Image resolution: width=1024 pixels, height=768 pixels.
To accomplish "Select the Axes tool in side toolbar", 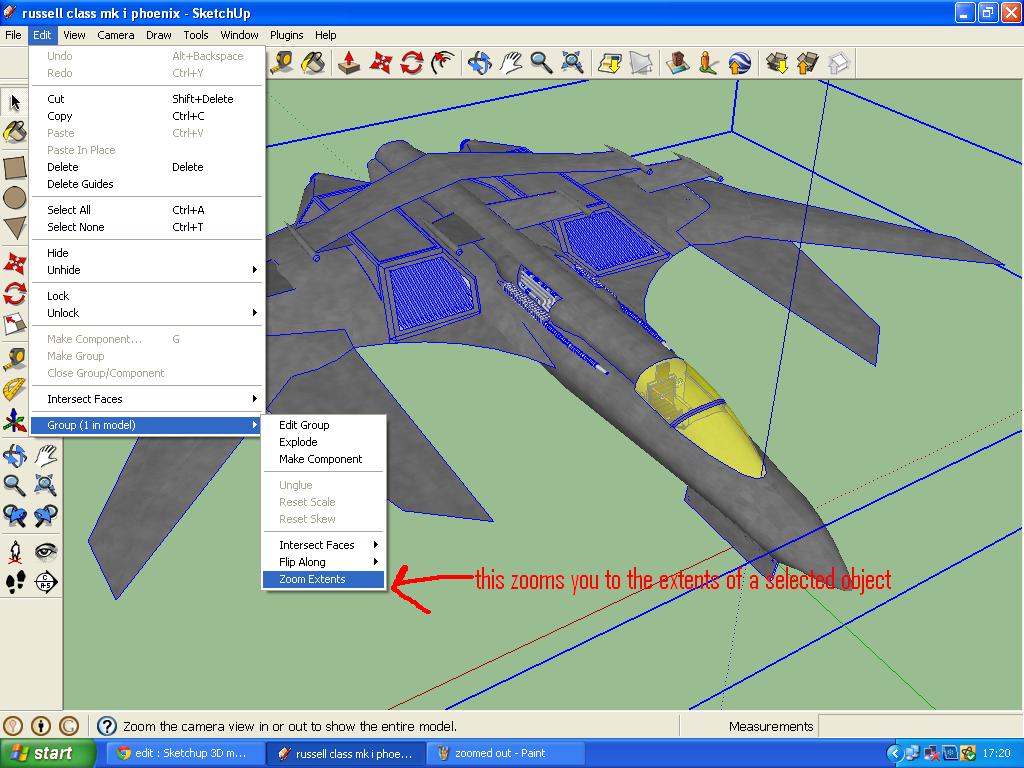I will pyautogui.click(x=14, y=420).
